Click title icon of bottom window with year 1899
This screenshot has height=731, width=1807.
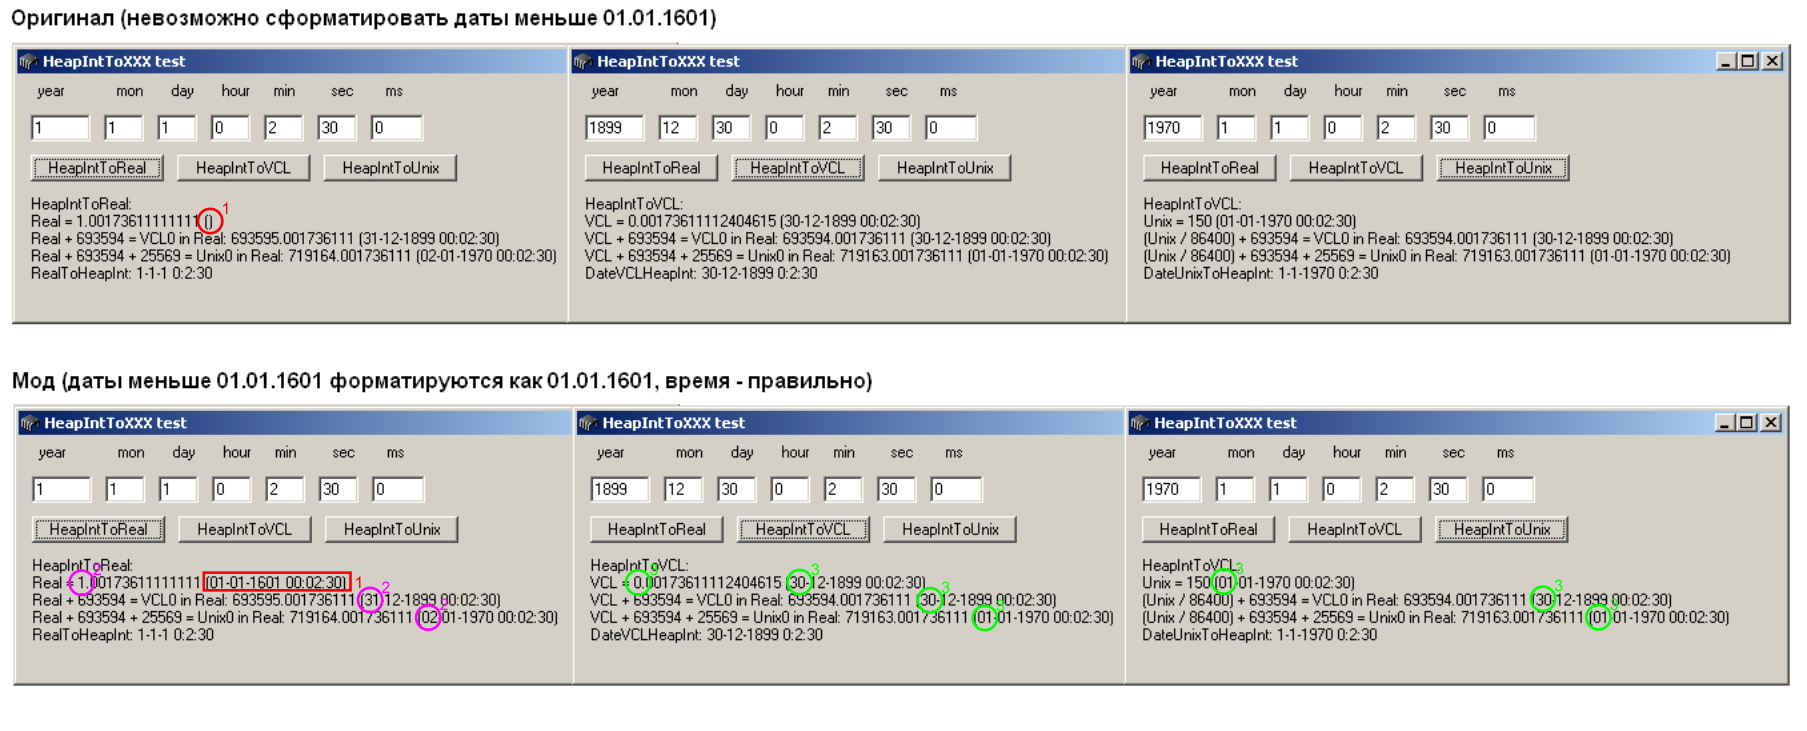pos(588,424)
